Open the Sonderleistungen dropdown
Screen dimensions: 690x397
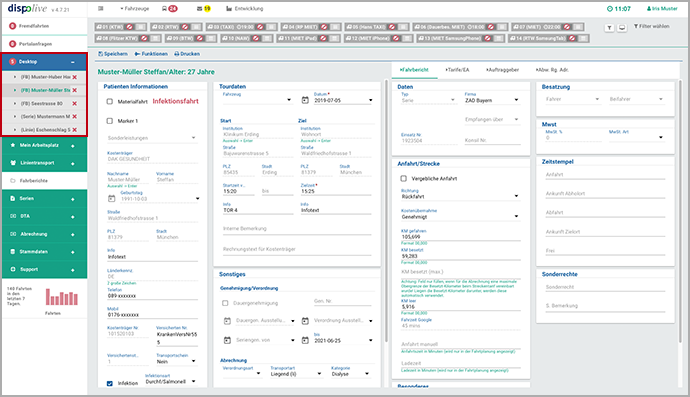click(152, 138)
